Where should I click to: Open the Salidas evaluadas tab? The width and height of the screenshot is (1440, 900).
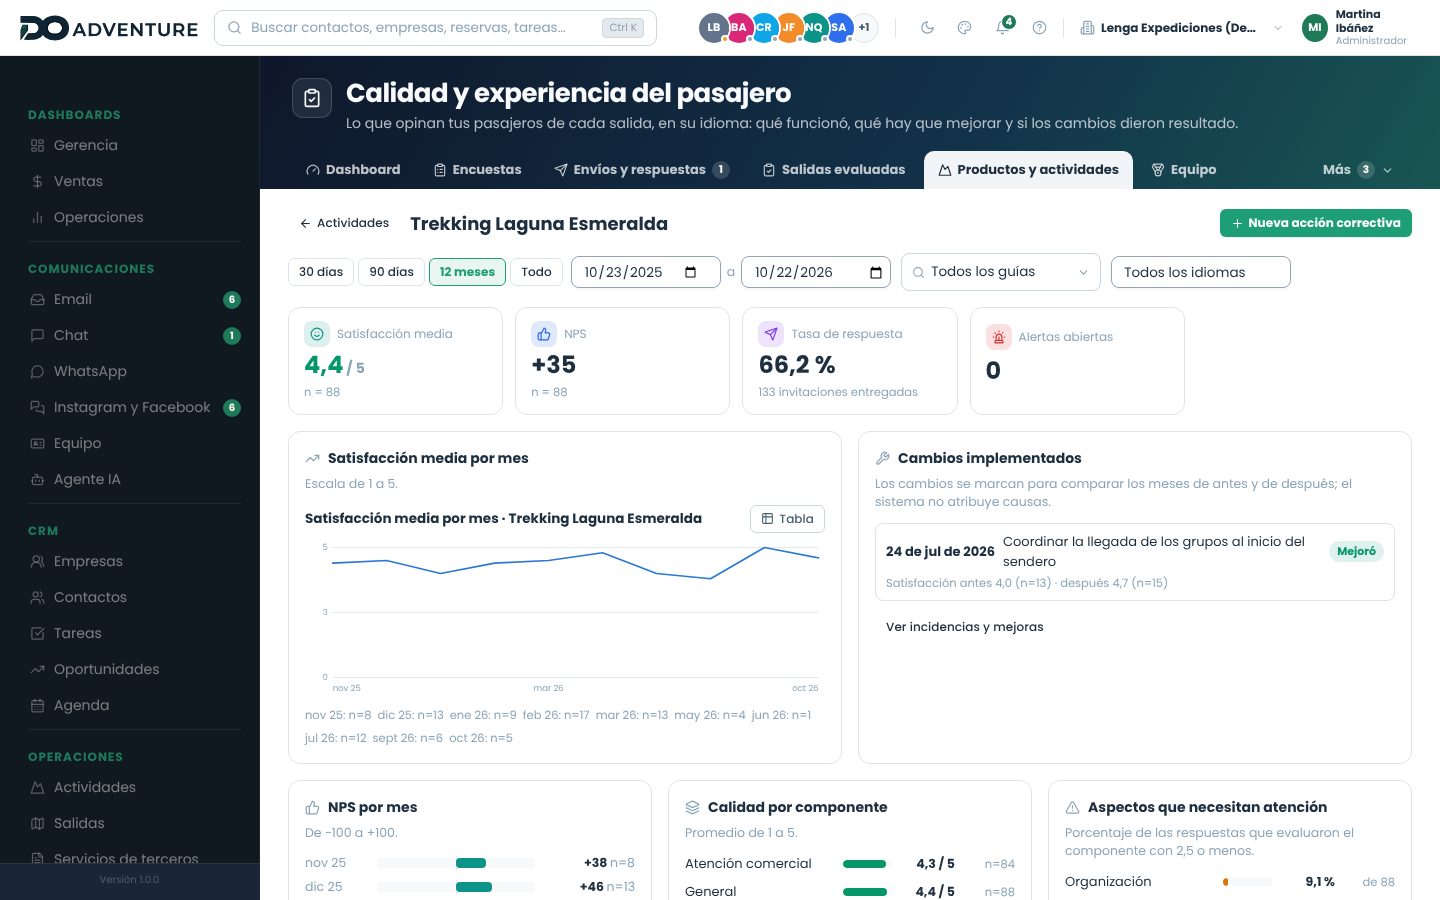click(833, 170)
